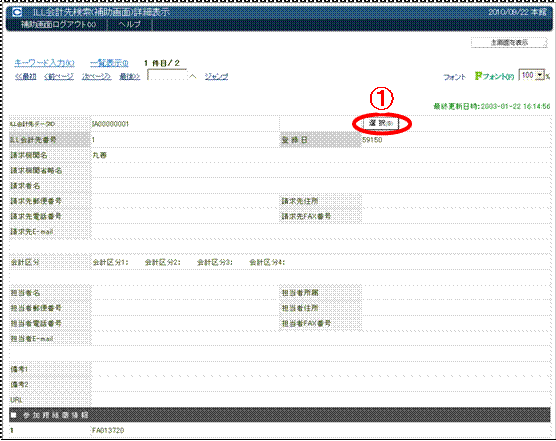Open the ヘルプ menu
556x441 pixels.
click(x=129, y=24)
